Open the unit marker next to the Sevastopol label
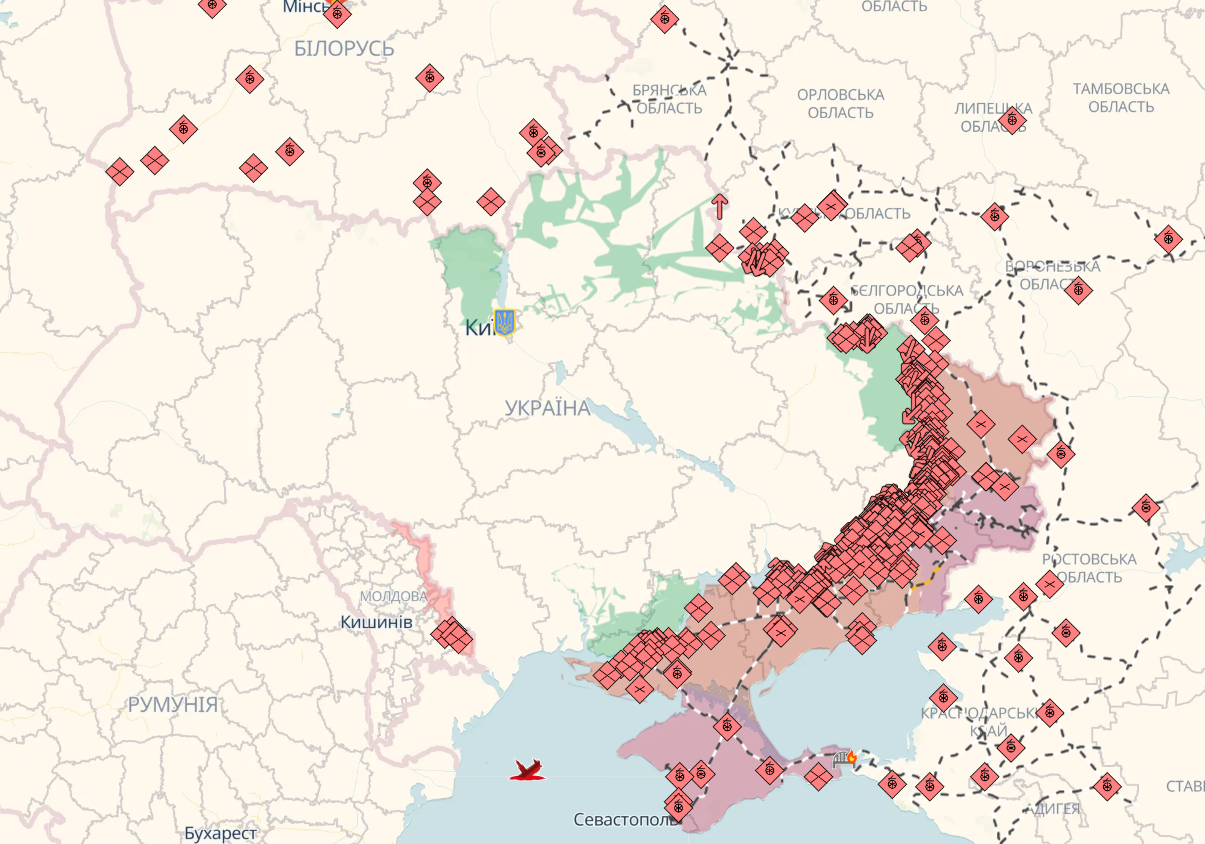Viewport: 1205px width, 844px height. coord(679,804)
